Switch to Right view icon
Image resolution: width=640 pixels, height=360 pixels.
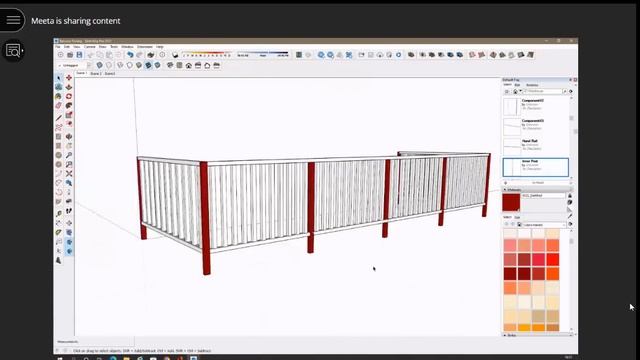[198, 65]
